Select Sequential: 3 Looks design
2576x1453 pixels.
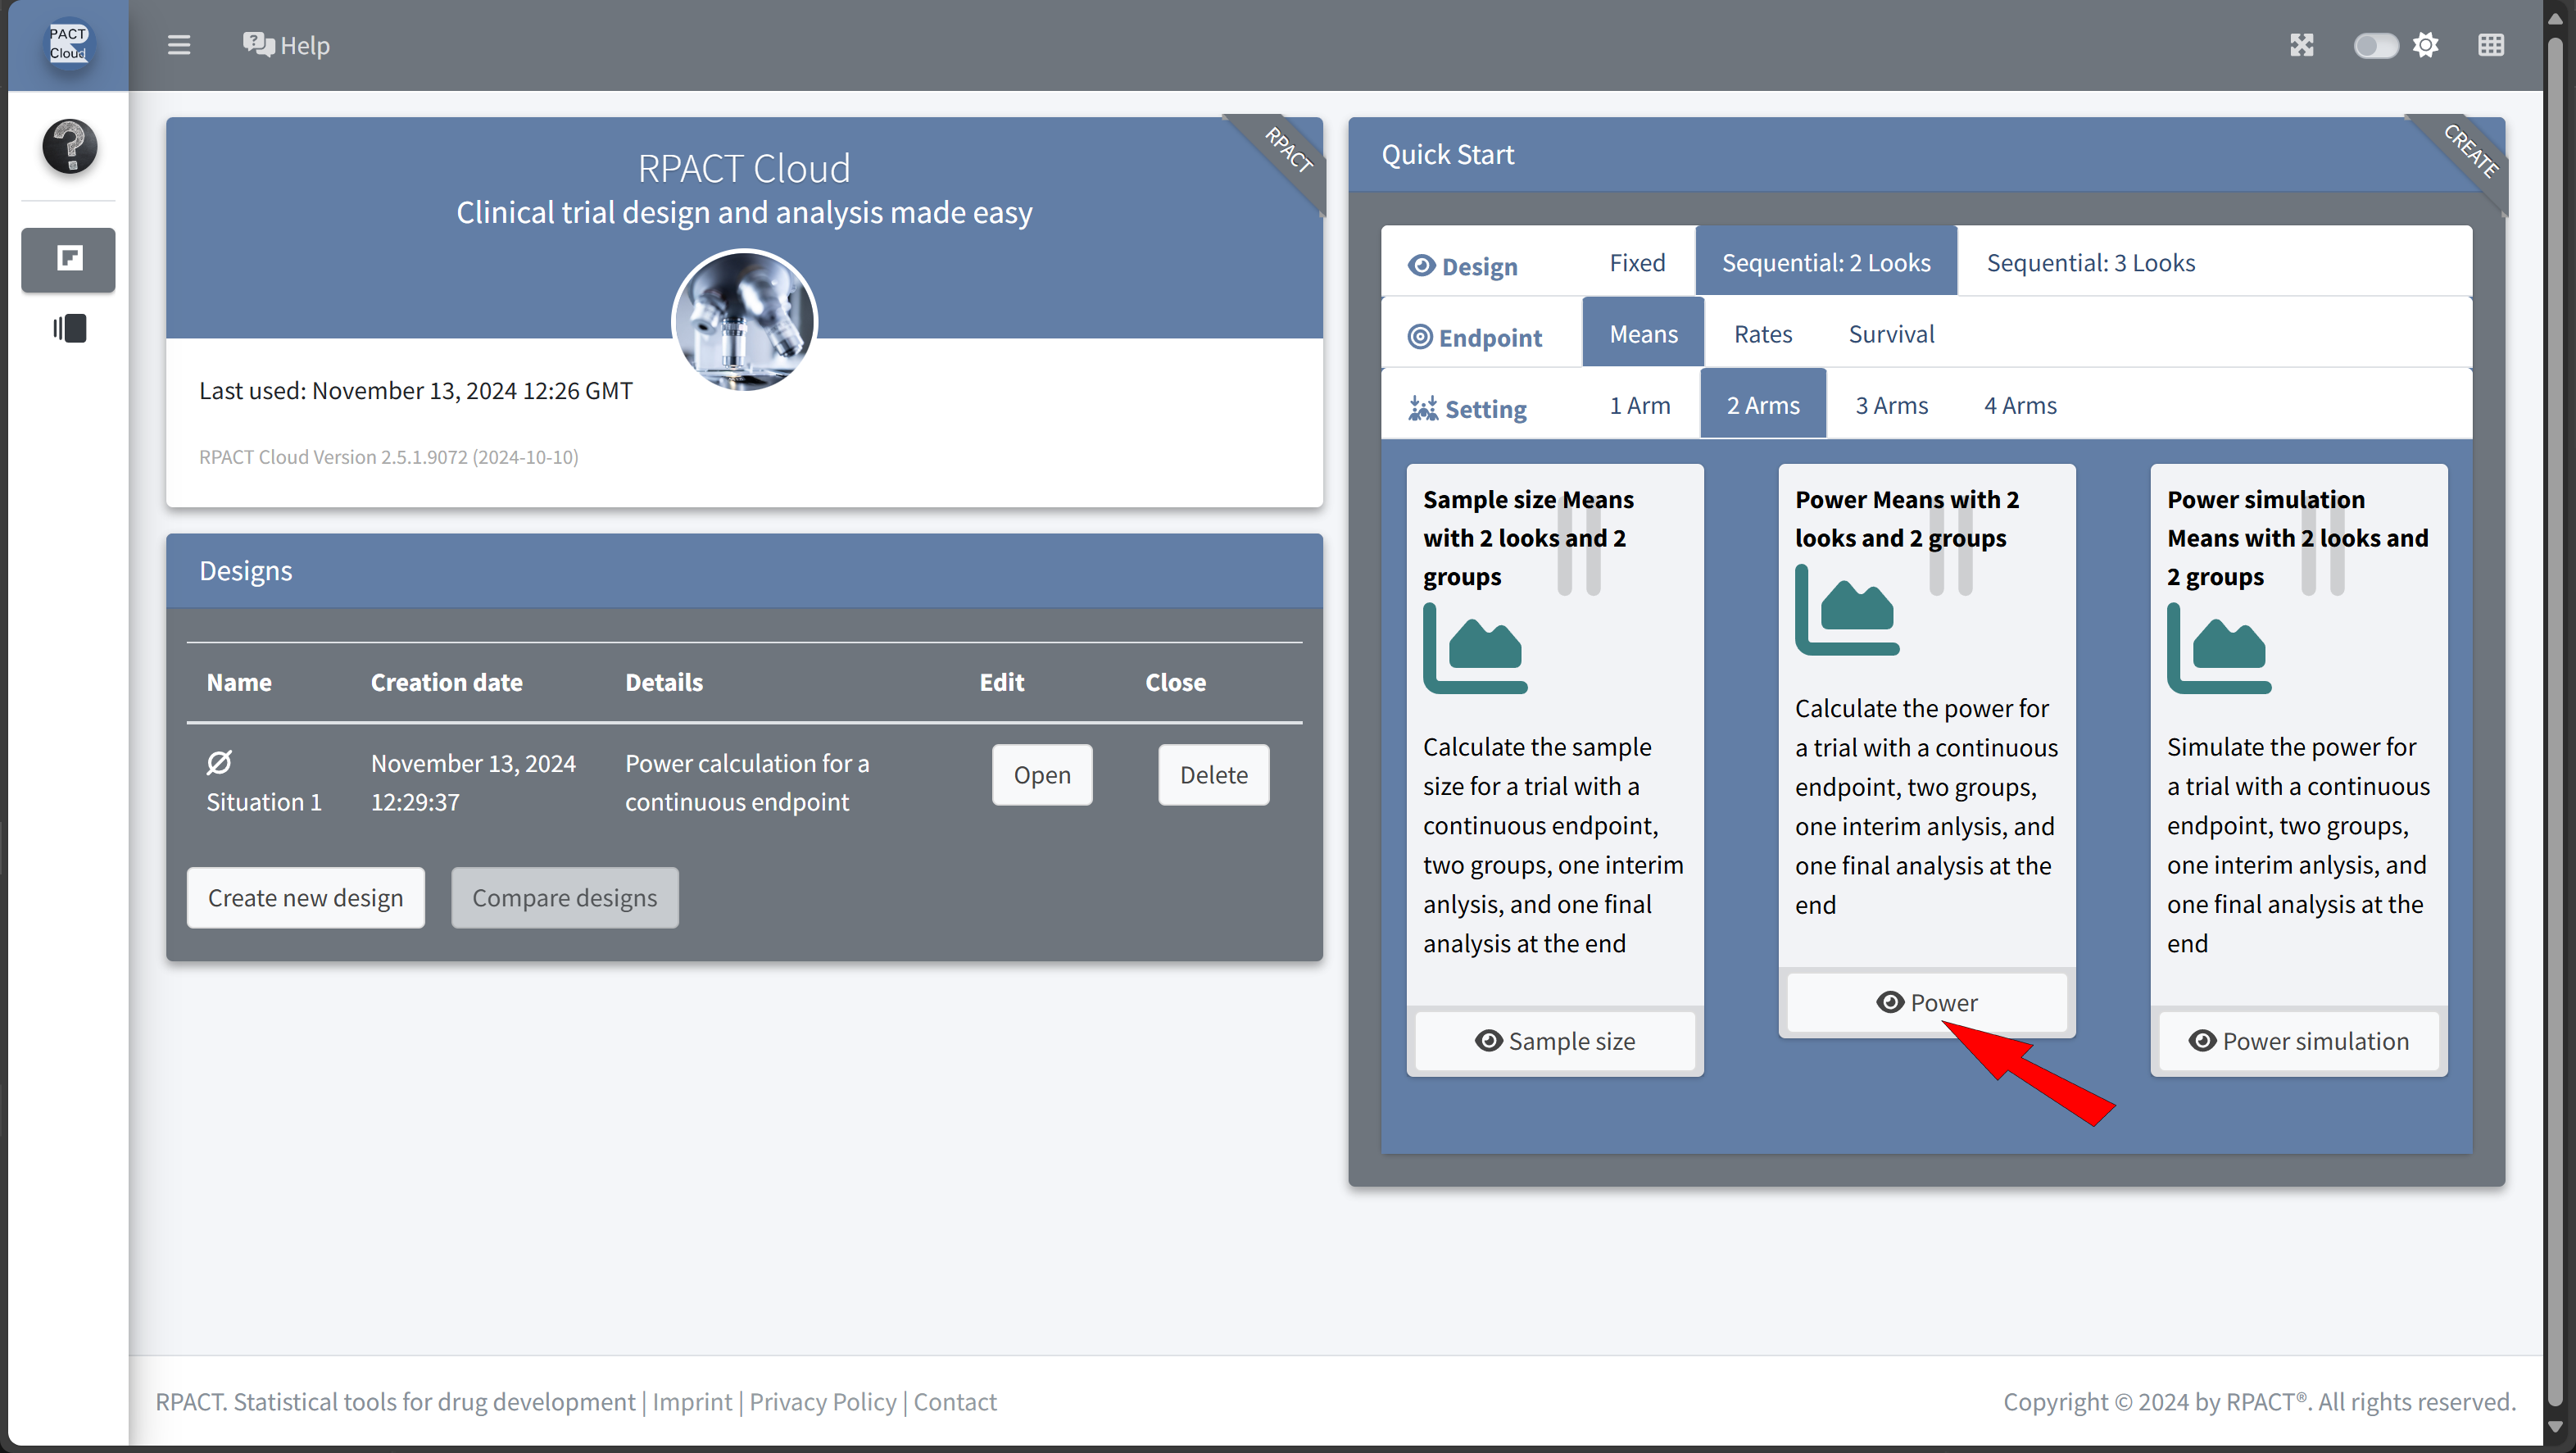coord(2090,262)
